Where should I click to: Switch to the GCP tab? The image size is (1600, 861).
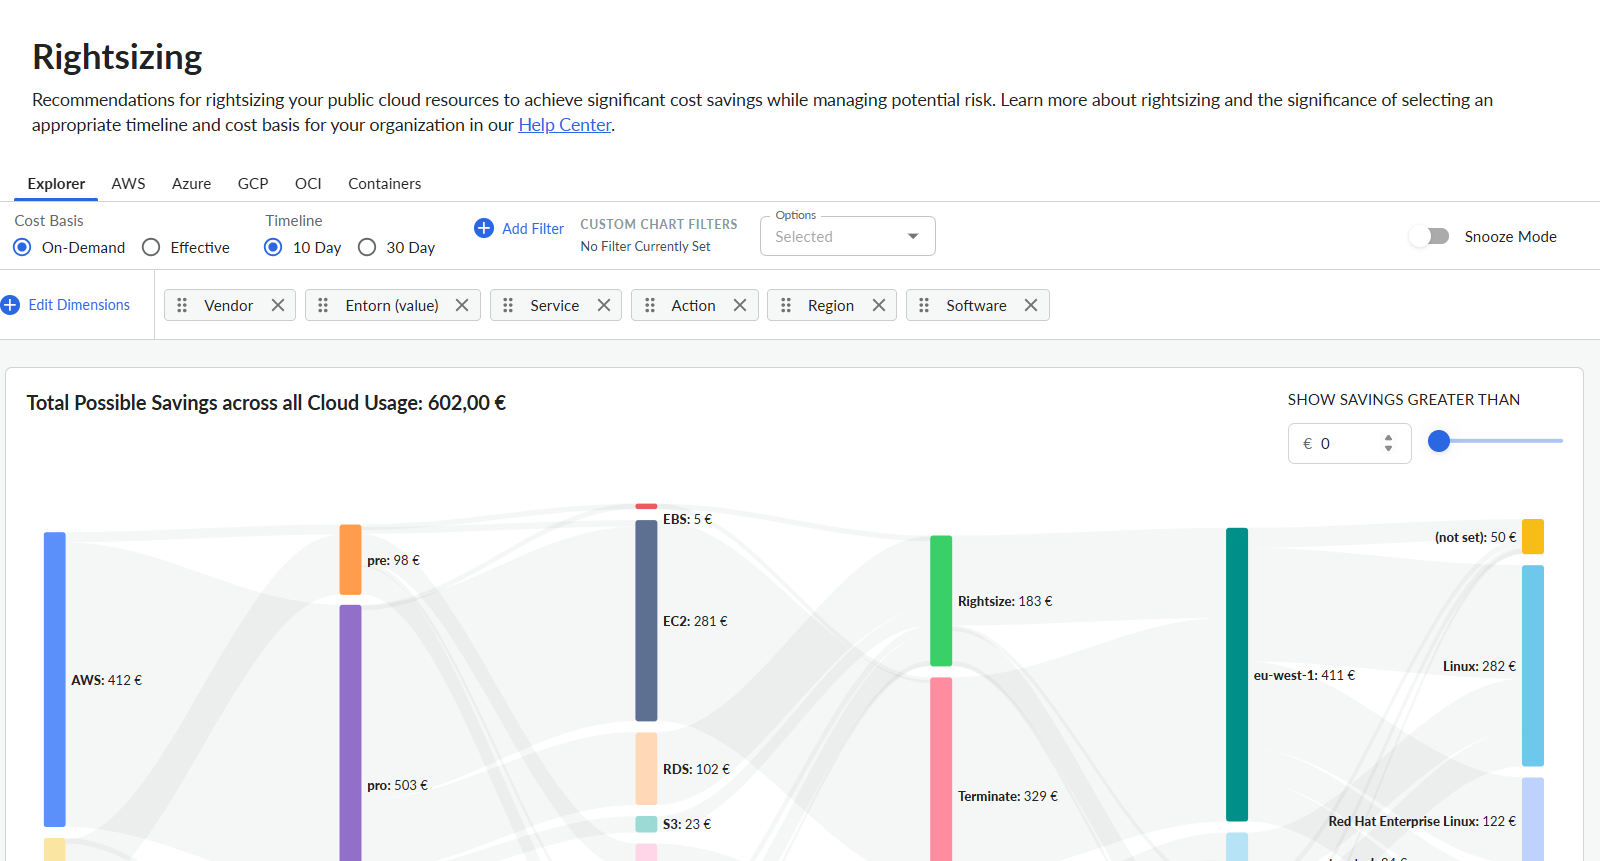tap(253, 184)
